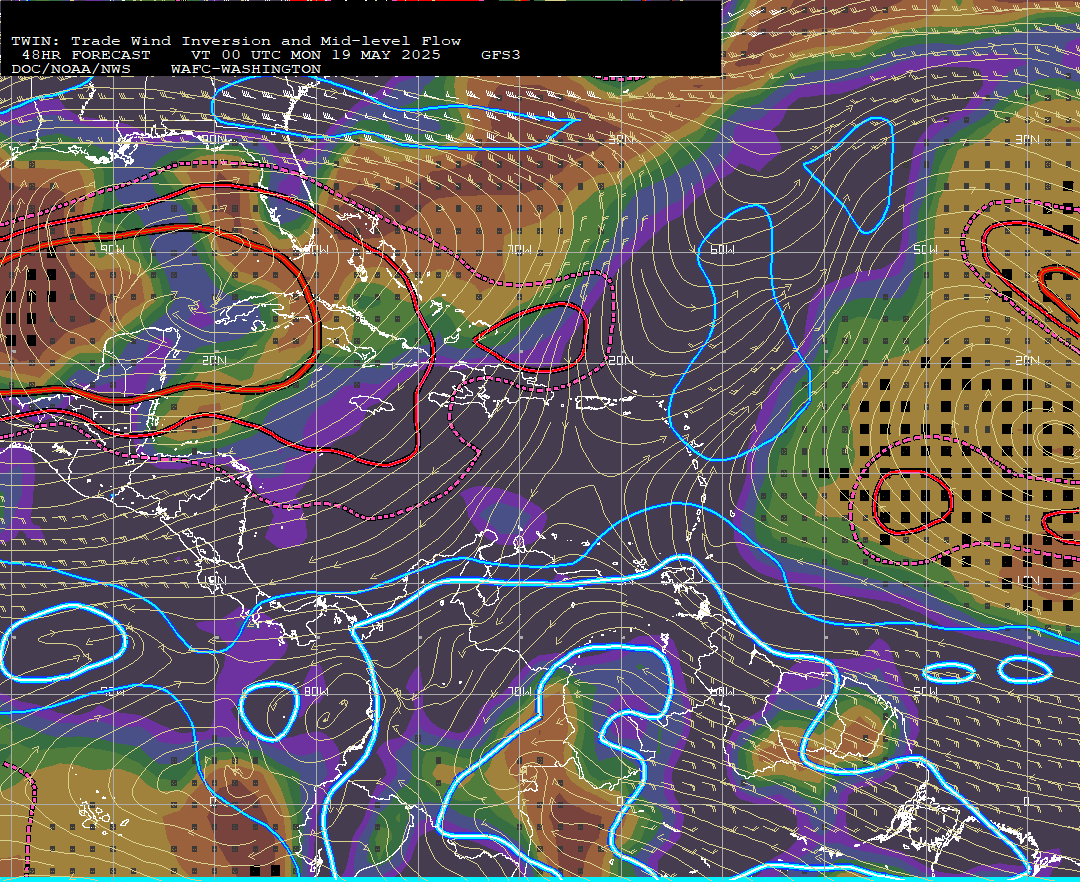The image size is (1080, 882).
Task: Click the 'GFS3' model label
Action: (501, 55)
